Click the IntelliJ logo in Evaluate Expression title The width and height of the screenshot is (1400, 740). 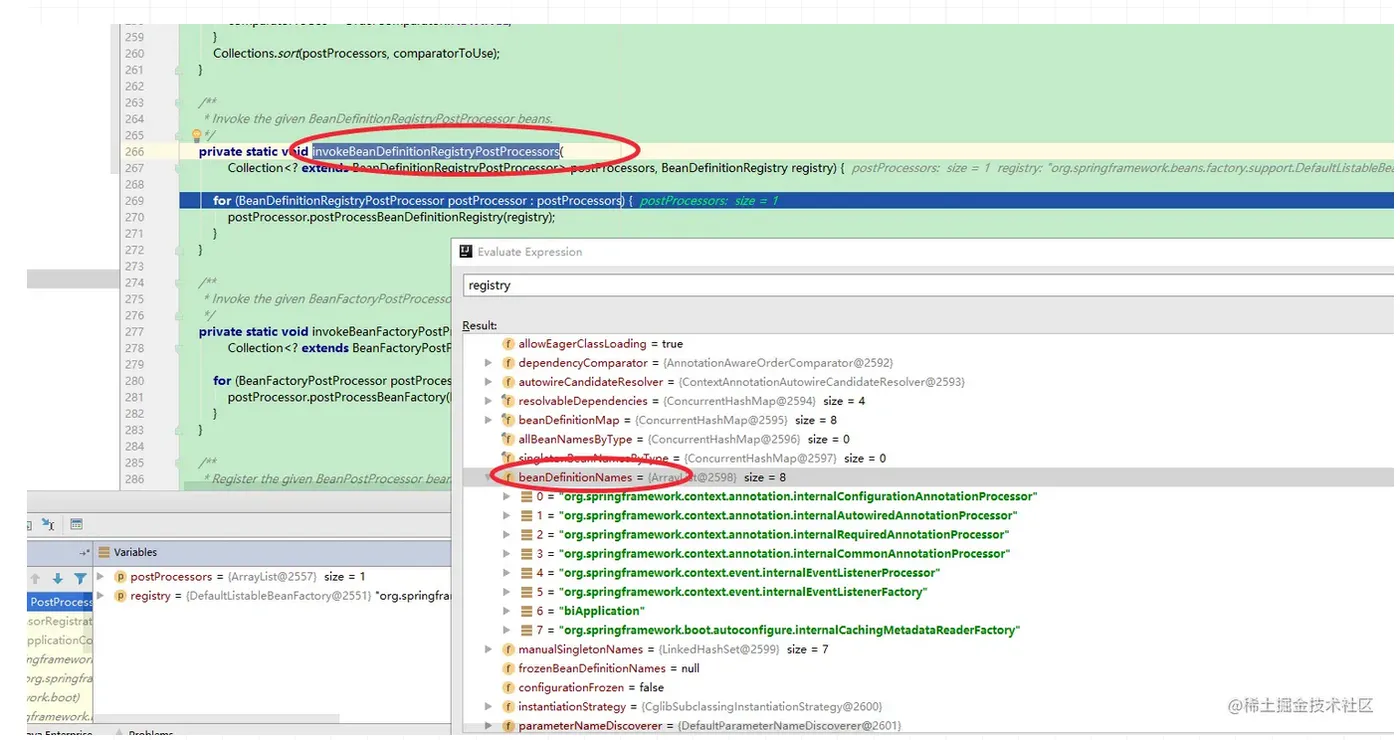[466, 252]
